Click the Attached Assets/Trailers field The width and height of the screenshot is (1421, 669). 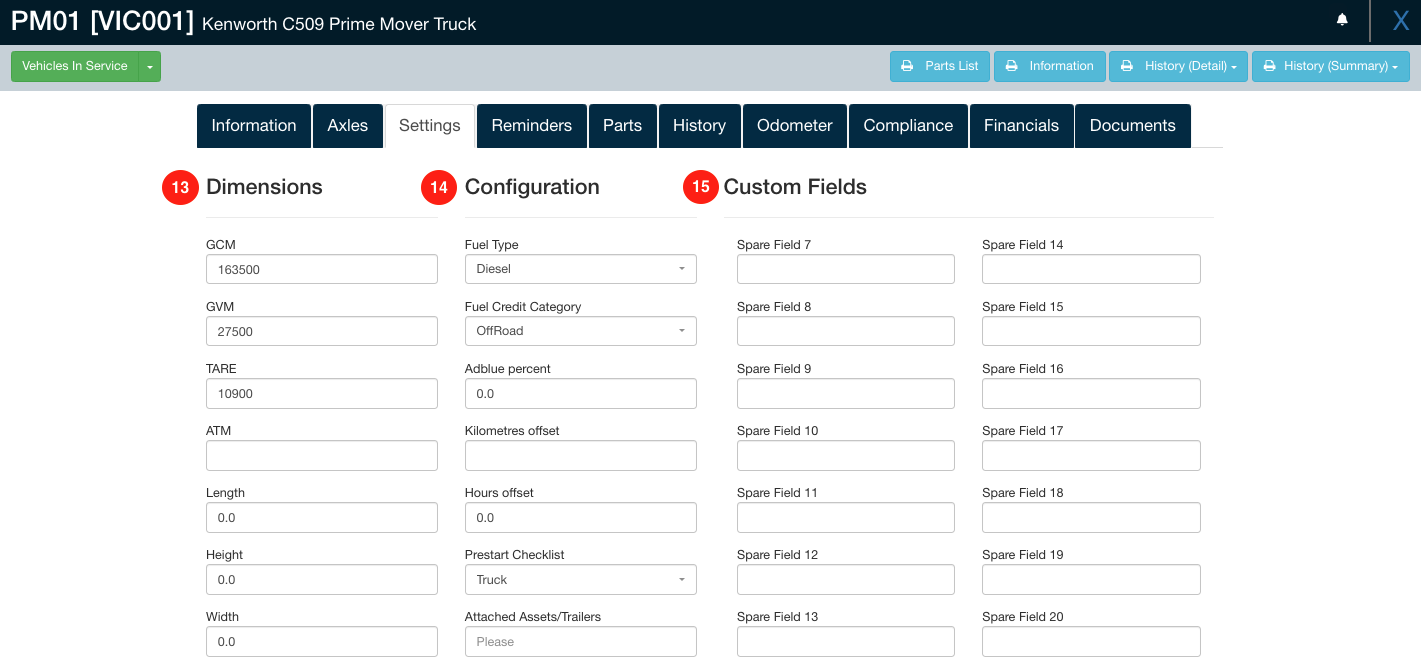click(x=581, y=641)
